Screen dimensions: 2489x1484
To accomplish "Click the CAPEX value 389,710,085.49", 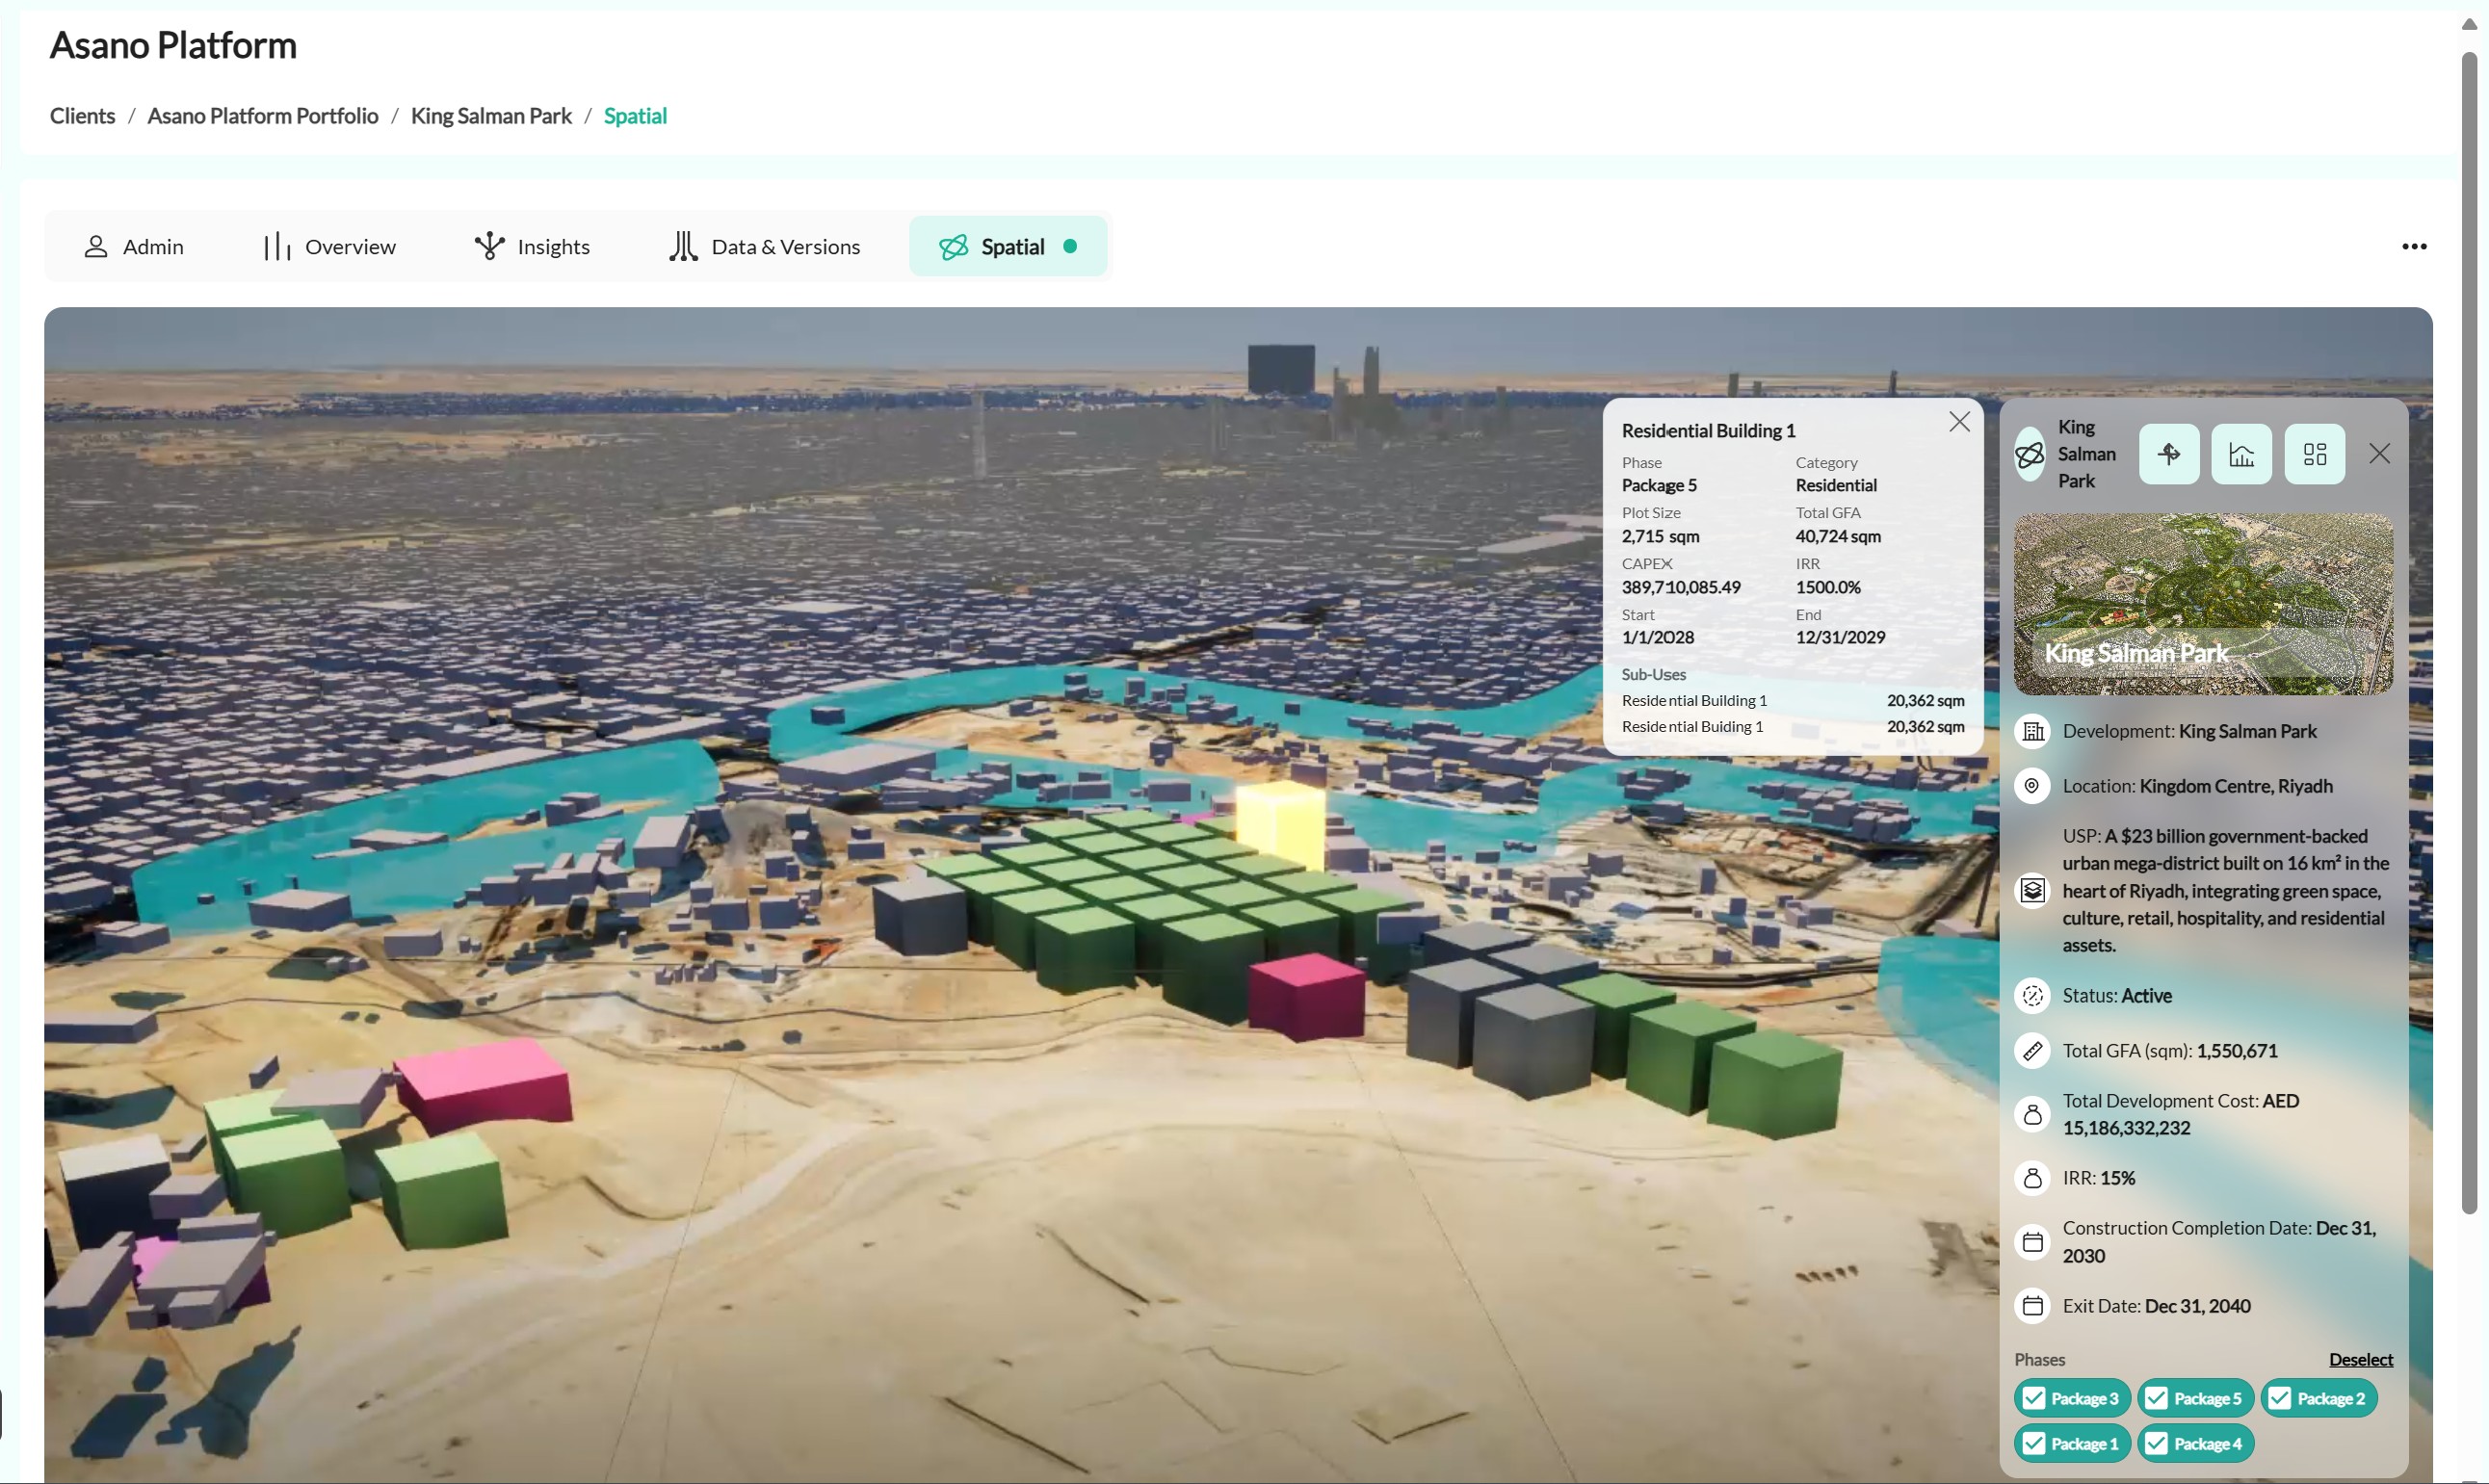I will tap(1681, 588).
